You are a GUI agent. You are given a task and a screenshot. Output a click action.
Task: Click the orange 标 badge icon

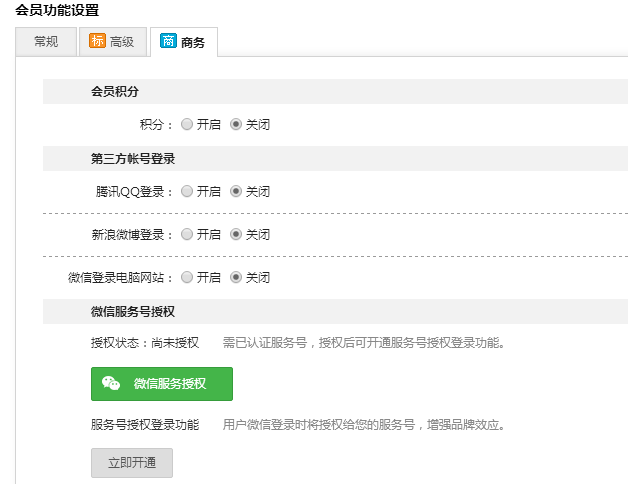(x=97, y=41)
